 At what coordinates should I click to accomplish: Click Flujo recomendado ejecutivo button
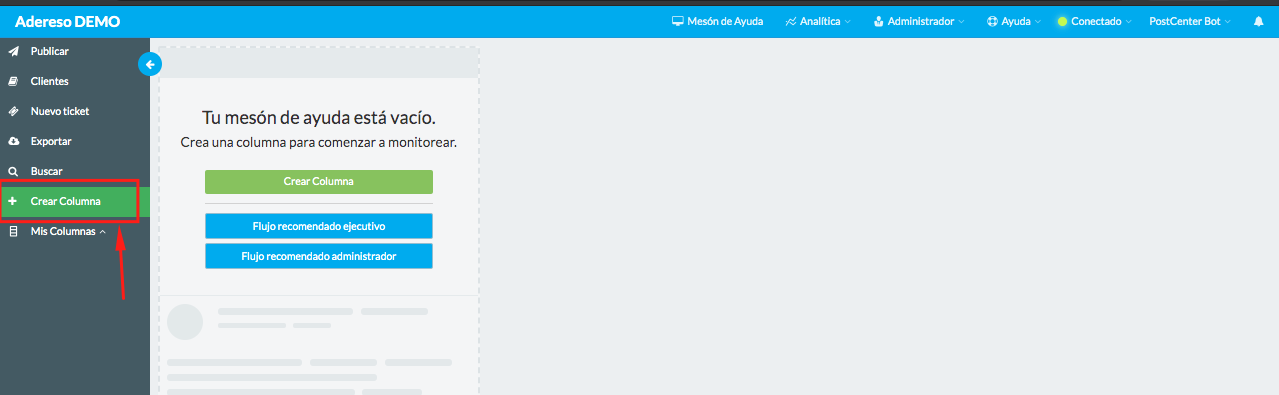coord(319,226)
